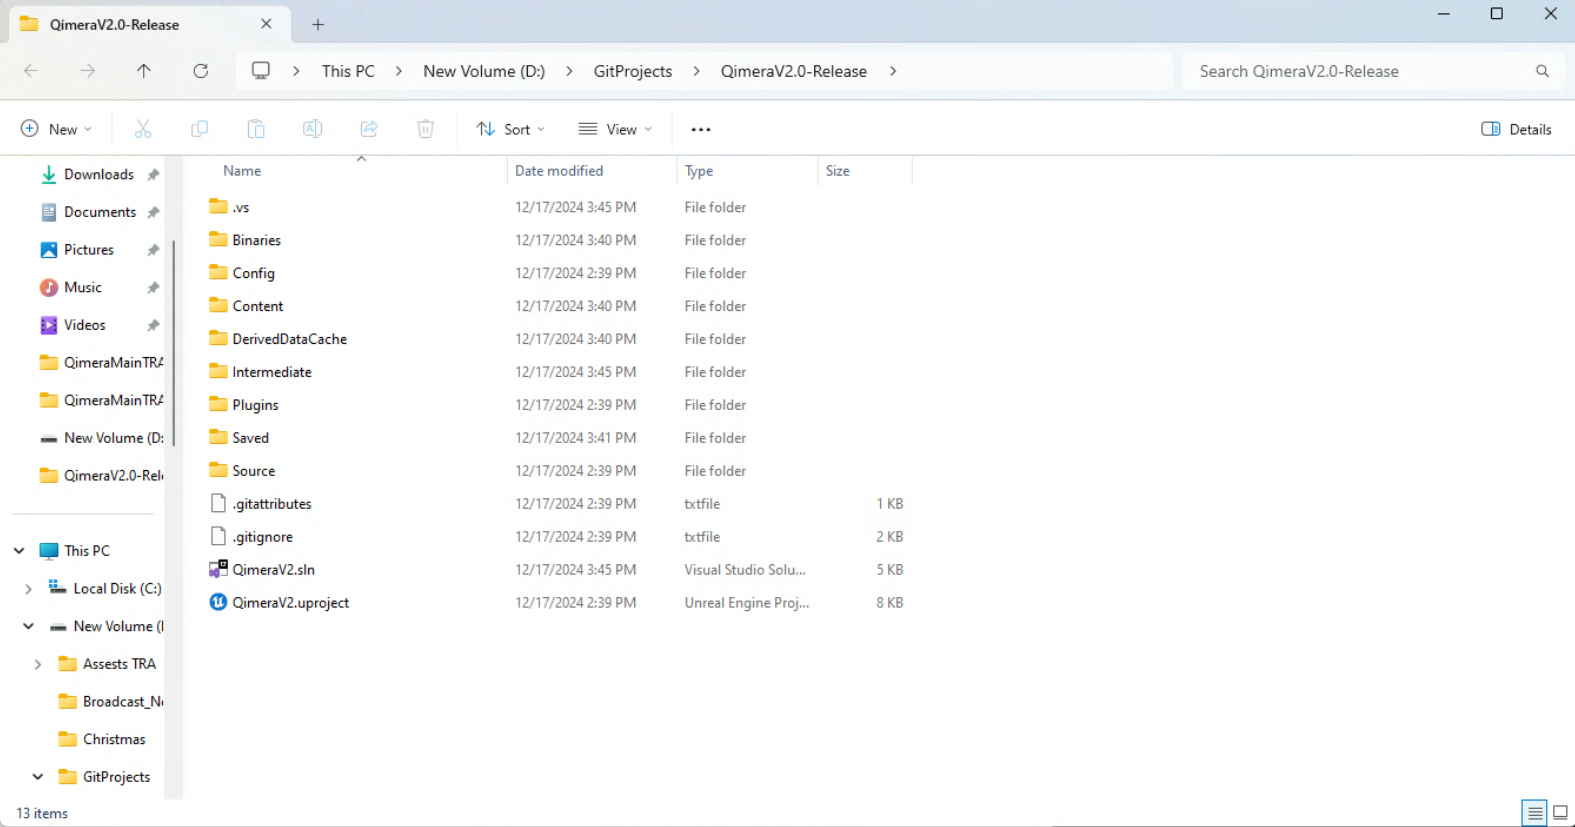The image size is (1575, 827).
Task: Go up one folder level with up arrow
Action: point(144,71)
